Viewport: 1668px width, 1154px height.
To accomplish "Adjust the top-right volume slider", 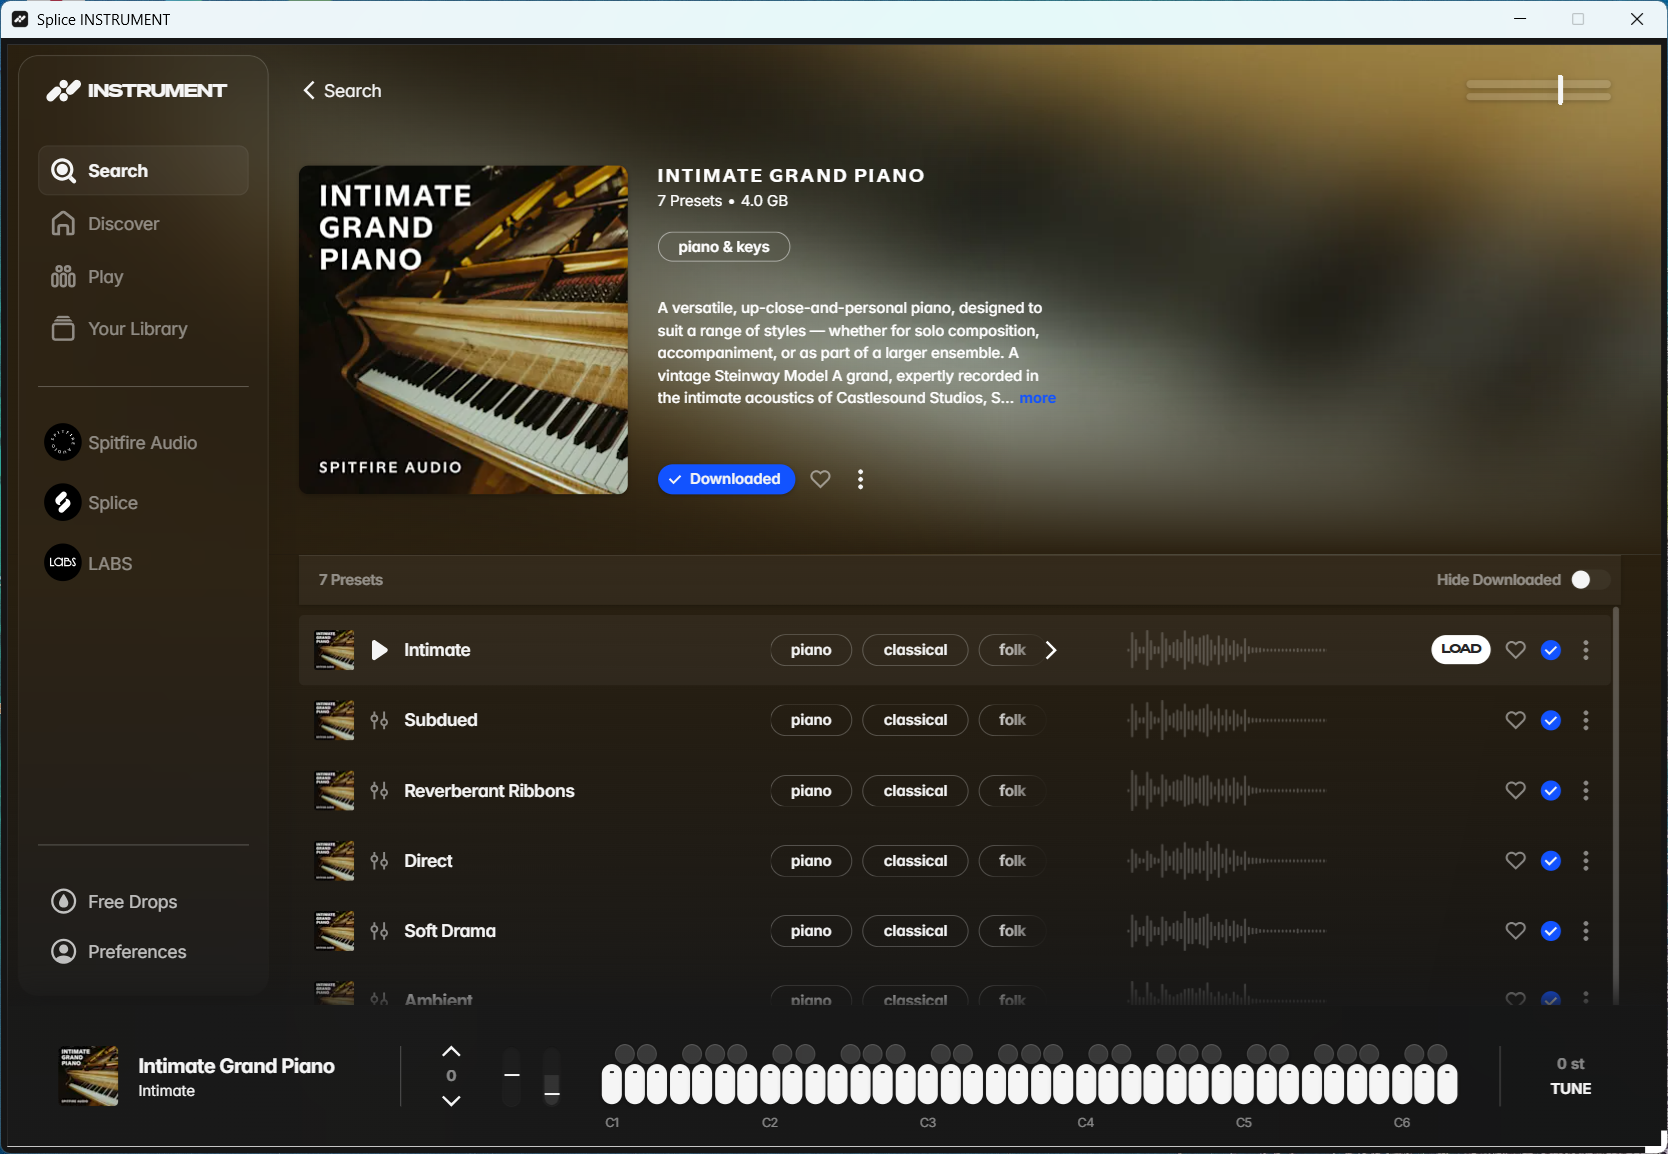I will click(1538, 90).
